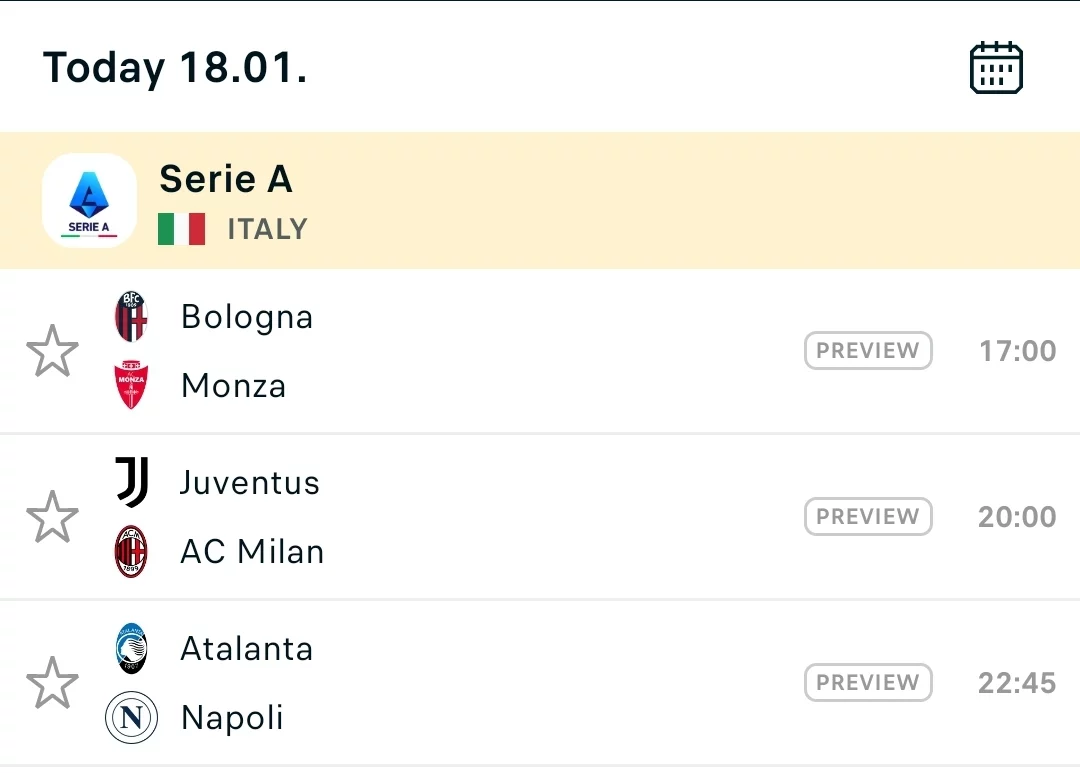The width and height of the screenshot is (1080, 773).
Task: Click the Juventus logo
Action: [131, 482]
